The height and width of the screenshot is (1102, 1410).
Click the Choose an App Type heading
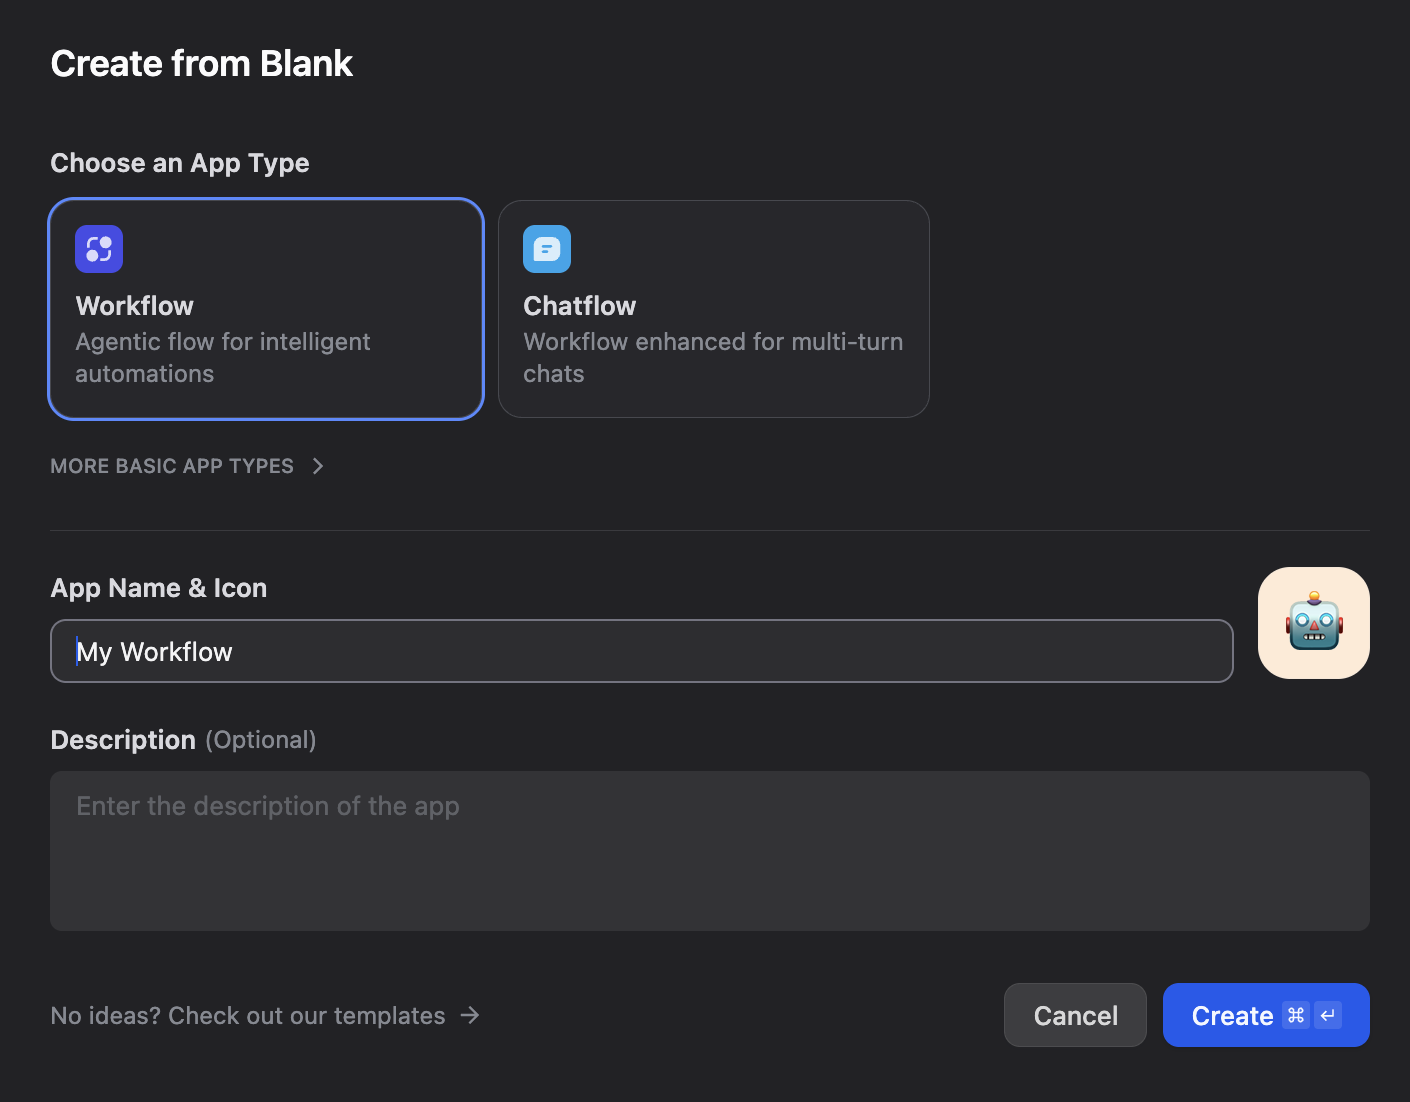click(x=179, y=162)
